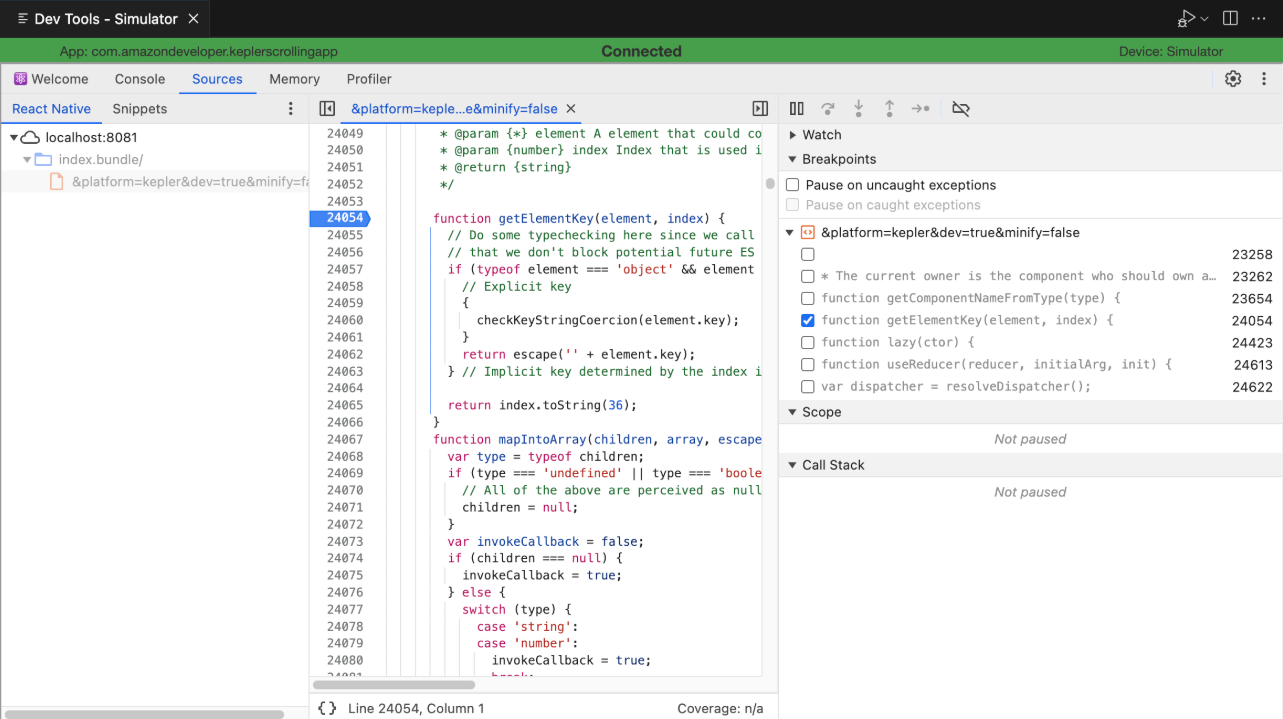Close the Dev Tools - Simulator tab
Viewport: 1283px width, 719px height.
click(193, 19)
